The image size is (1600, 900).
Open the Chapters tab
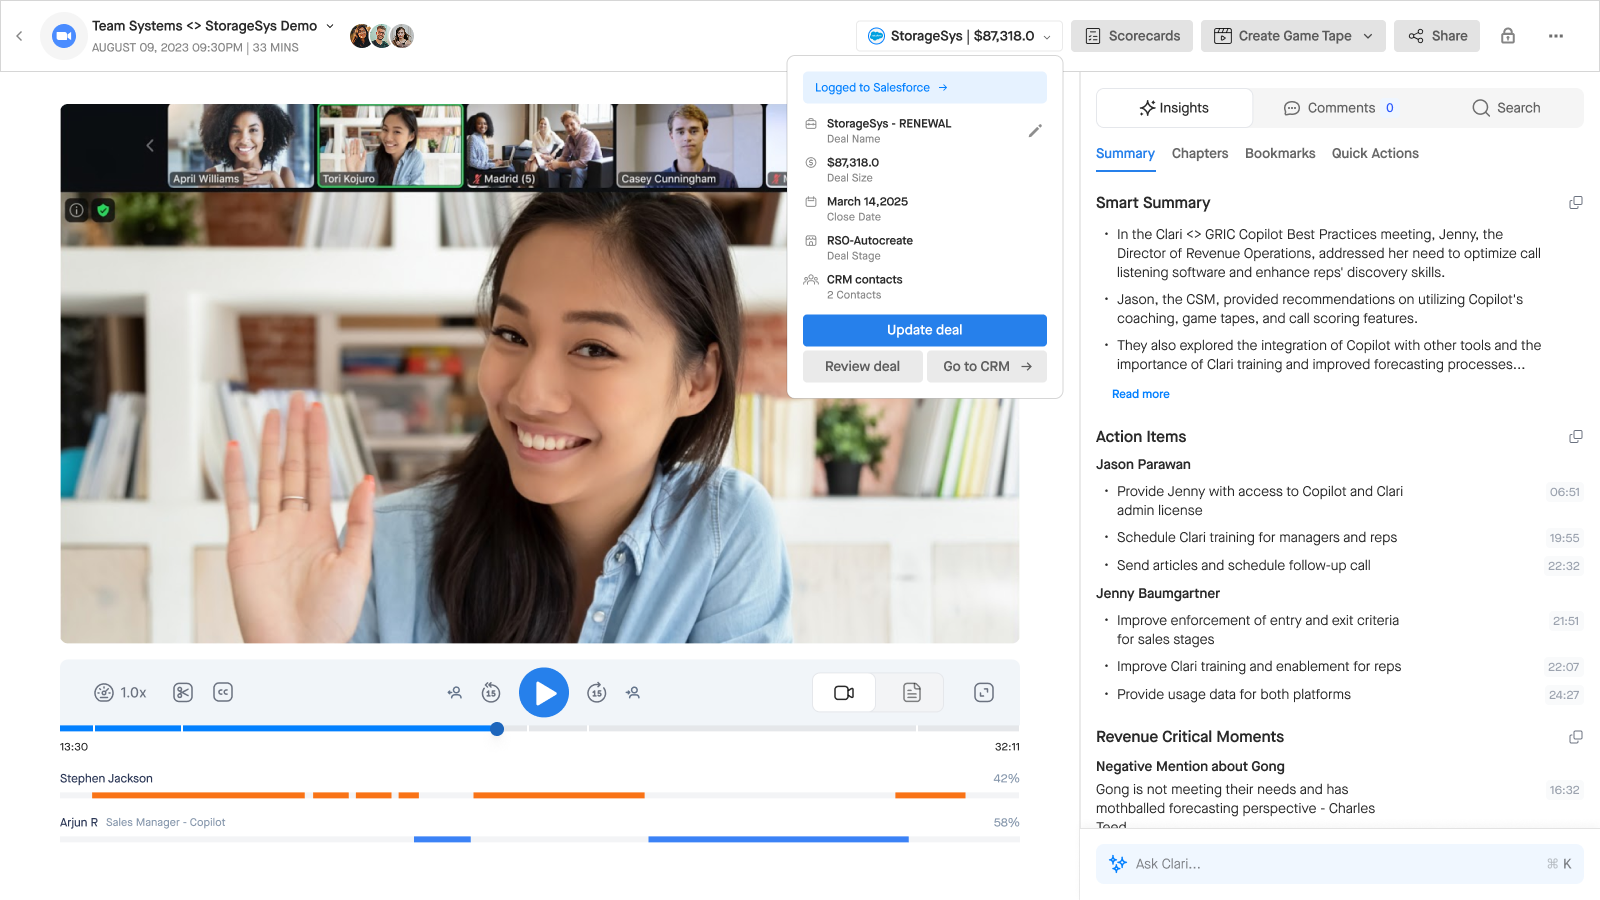click(x=1200, y=153)
